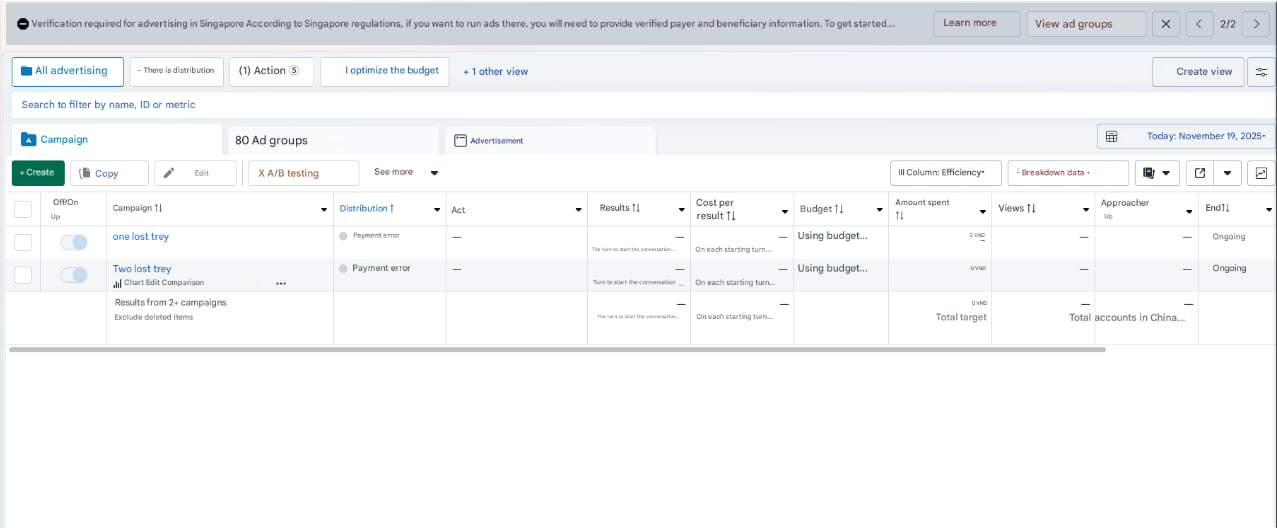The image size is (1277, 528).
Task: Go to next notification banner
Action: [x=1256, y=24]
